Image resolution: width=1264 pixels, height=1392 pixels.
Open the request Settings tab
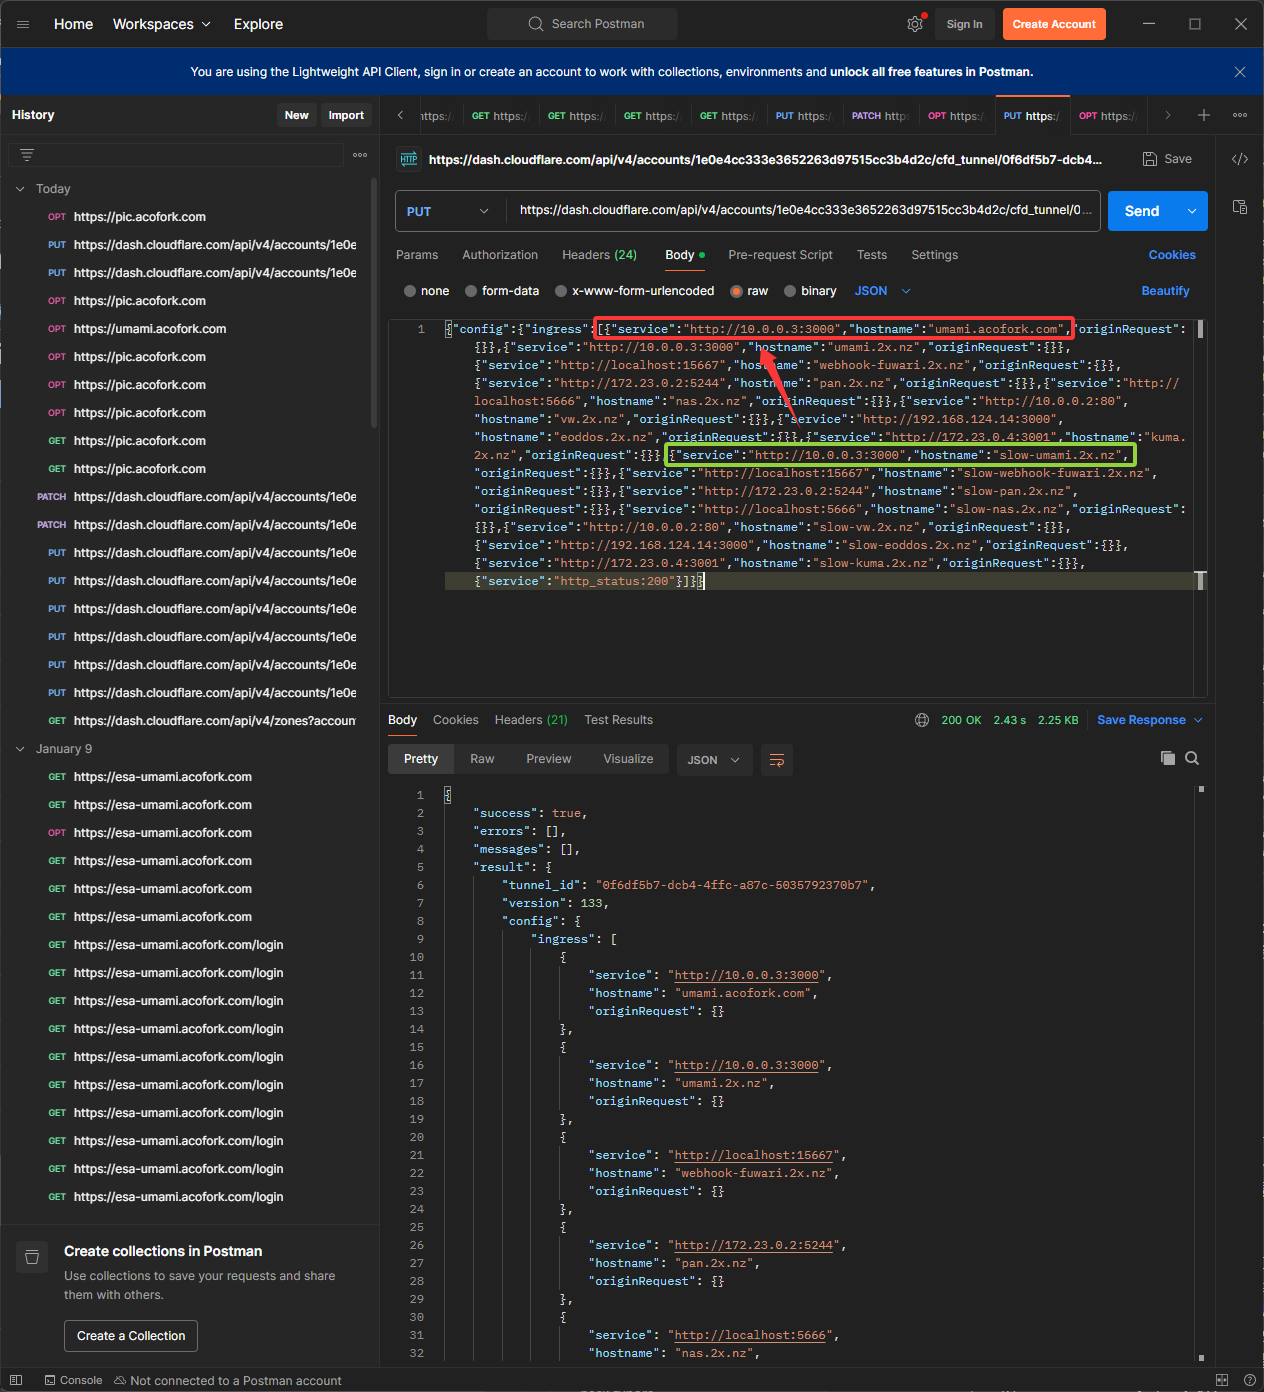935,255
